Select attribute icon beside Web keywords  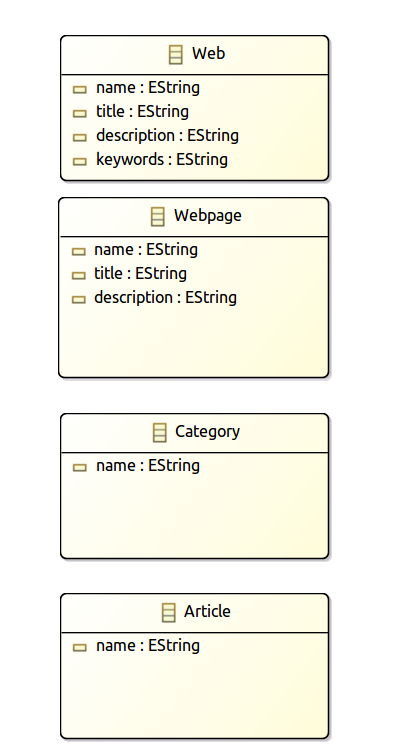click(80, 161)
